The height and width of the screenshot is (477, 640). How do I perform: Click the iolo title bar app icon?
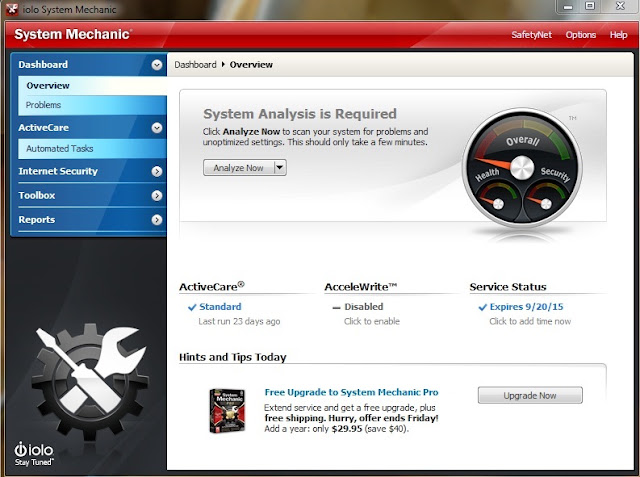(12, 9)
